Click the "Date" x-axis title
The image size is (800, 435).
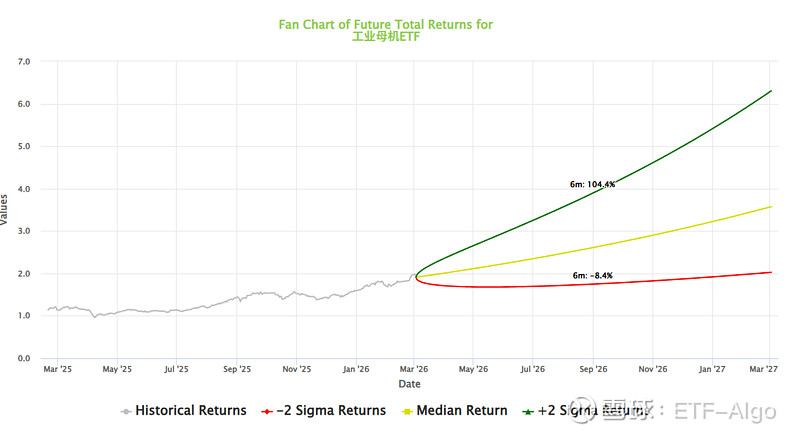tap(410, 384)
